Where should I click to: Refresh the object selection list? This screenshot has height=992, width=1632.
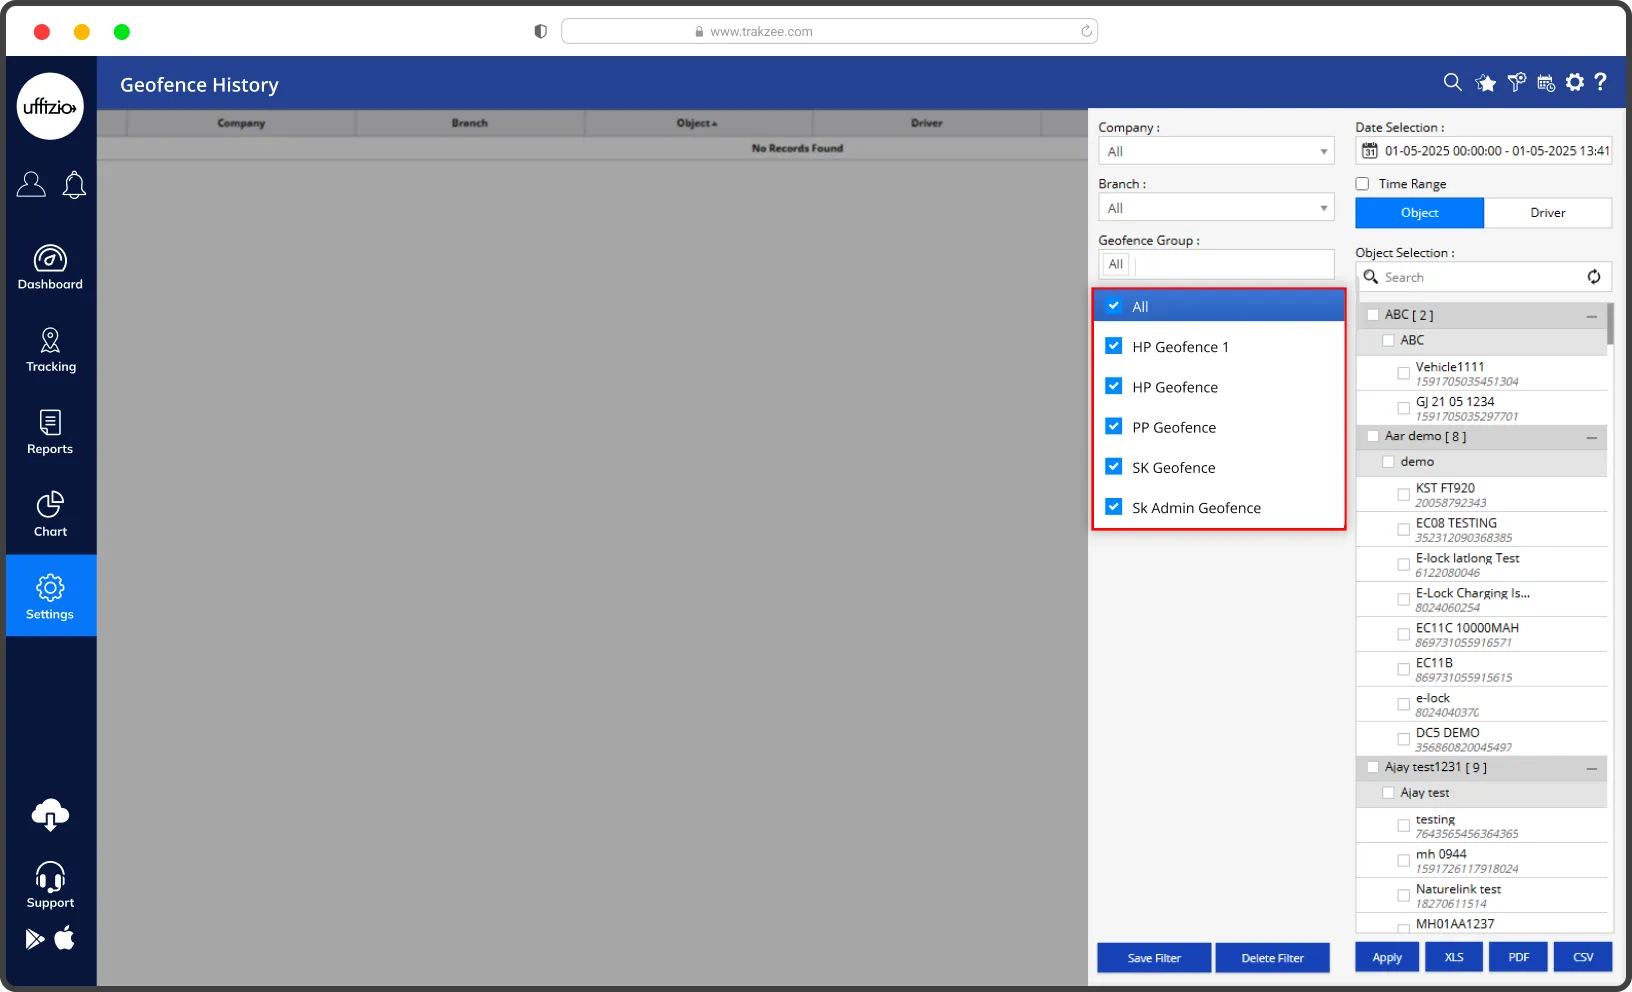coord(1593,277)
